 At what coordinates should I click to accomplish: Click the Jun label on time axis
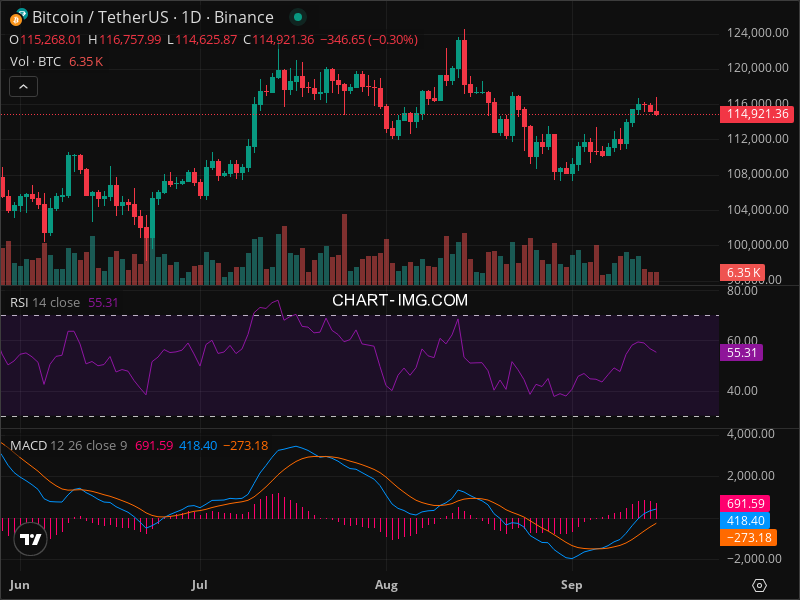[x=19, y=585]
